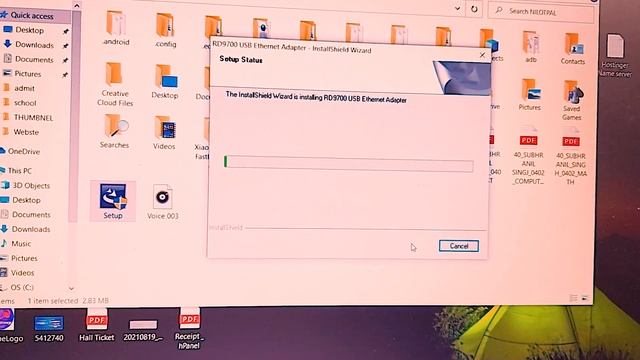The height and width of the screenshot is (360, 640).
Task: Open the Desktop folder icon in file list
Action: [165, 82]
